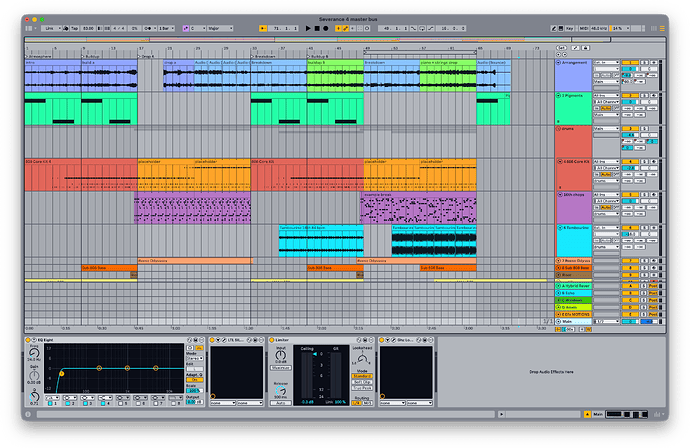Toggle Post button on A Hybrid Reverb return
Viewport: 690px width, 448px height.
point(653,286)
